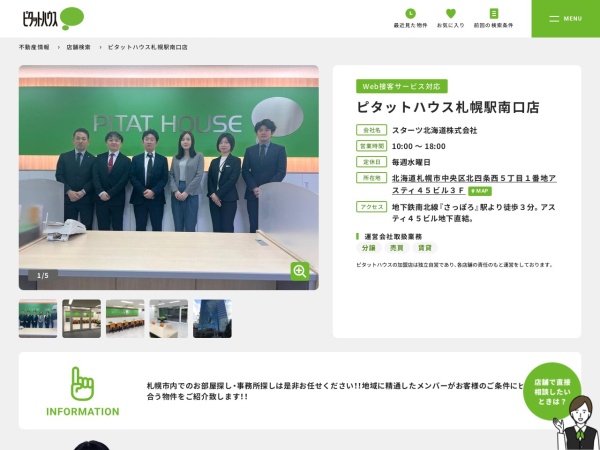Screen dimensions: 600x450
Task: Click the INFORMATION pointing hand icon
Action: [82, 383]
